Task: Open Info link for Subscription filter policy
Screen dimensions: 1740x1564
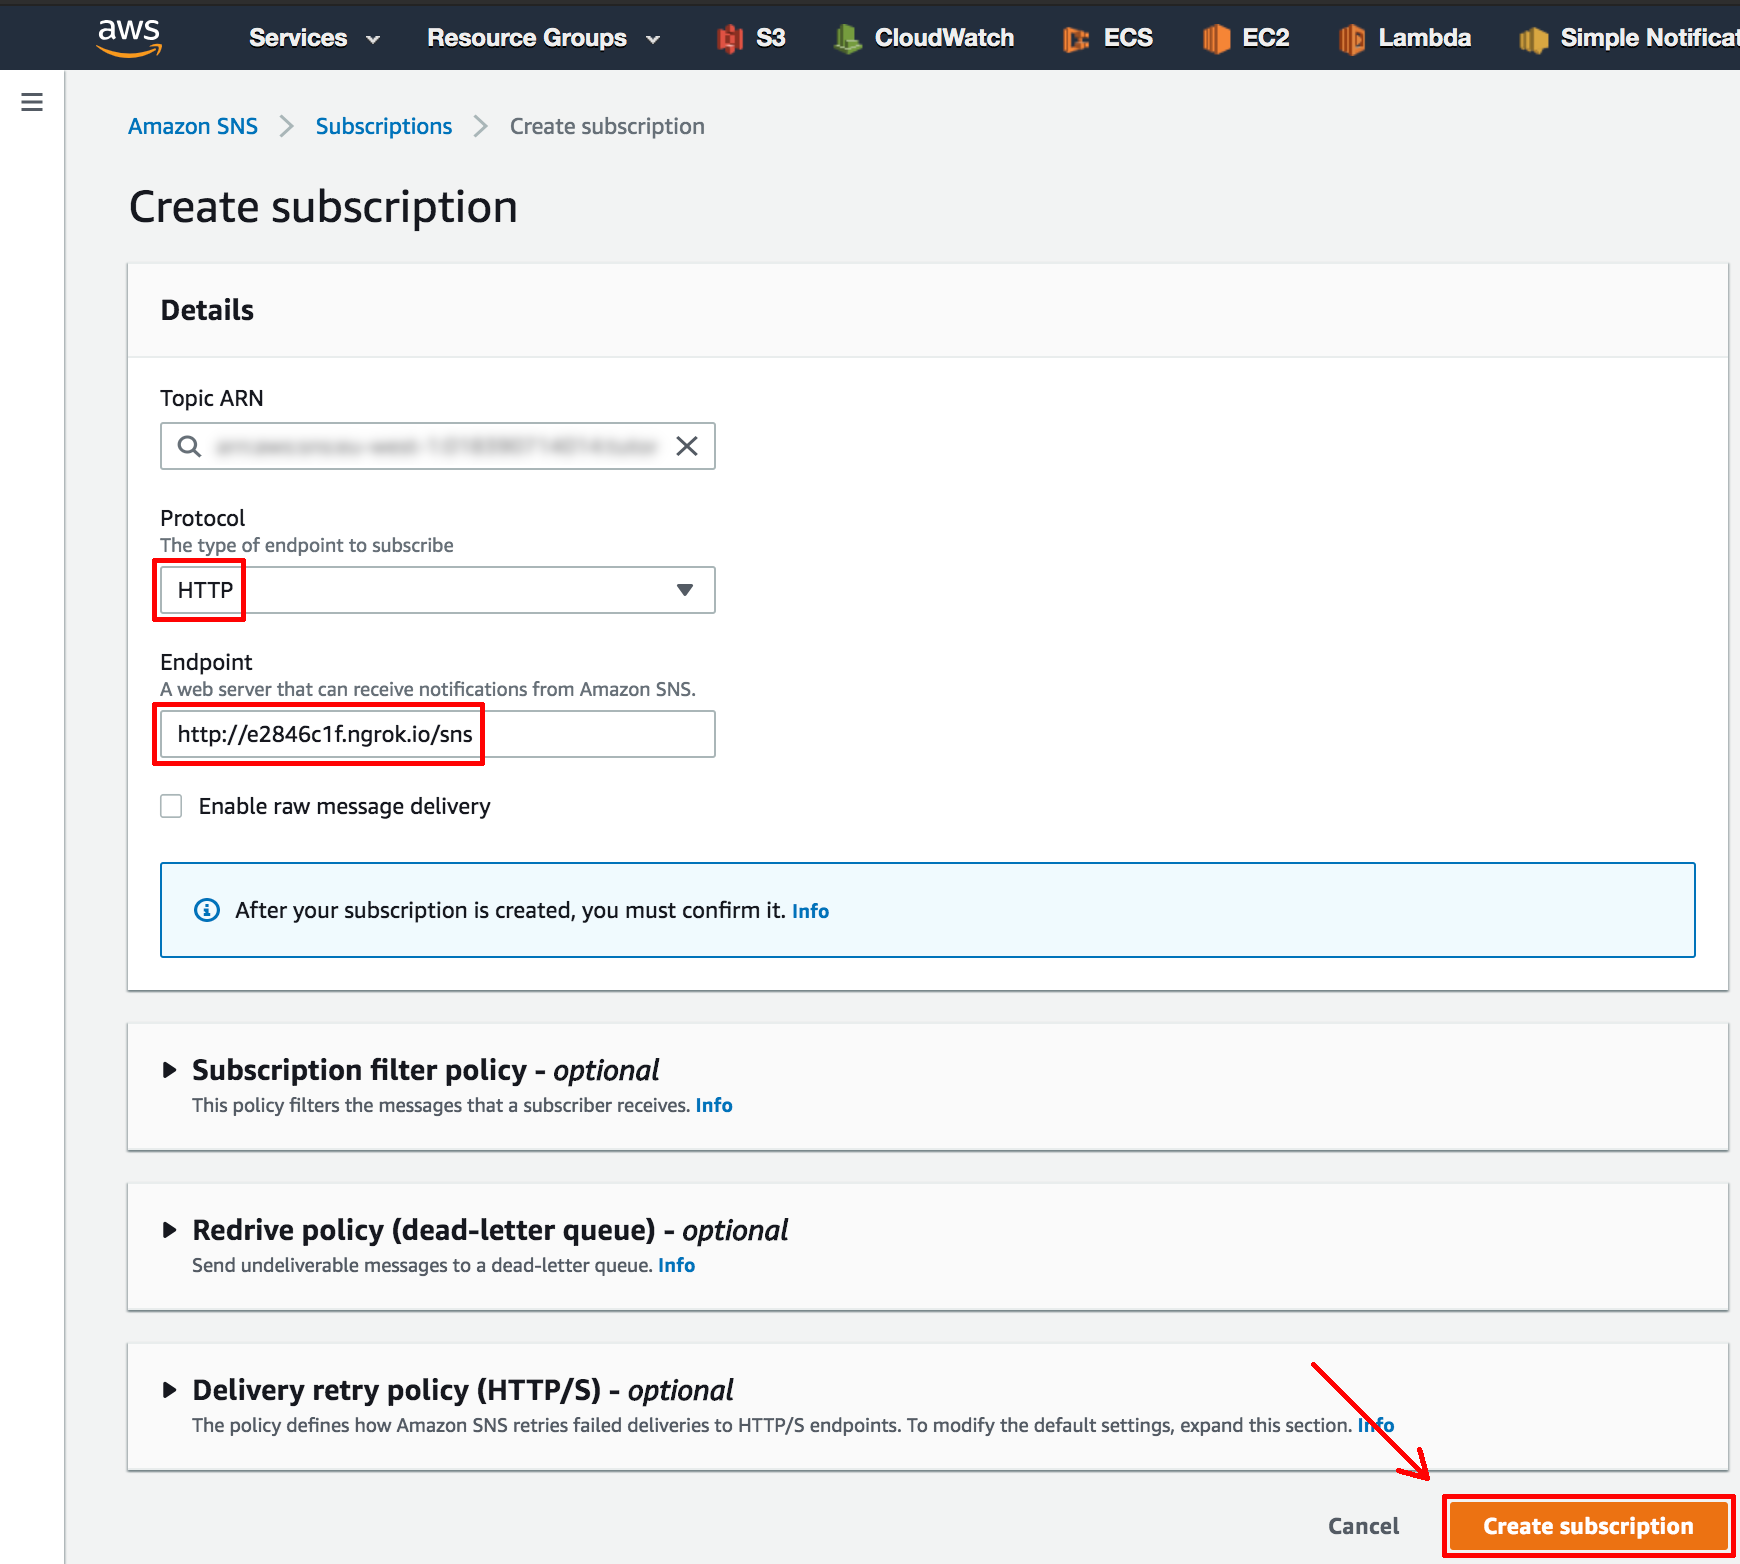Action: pos(714,1105)
